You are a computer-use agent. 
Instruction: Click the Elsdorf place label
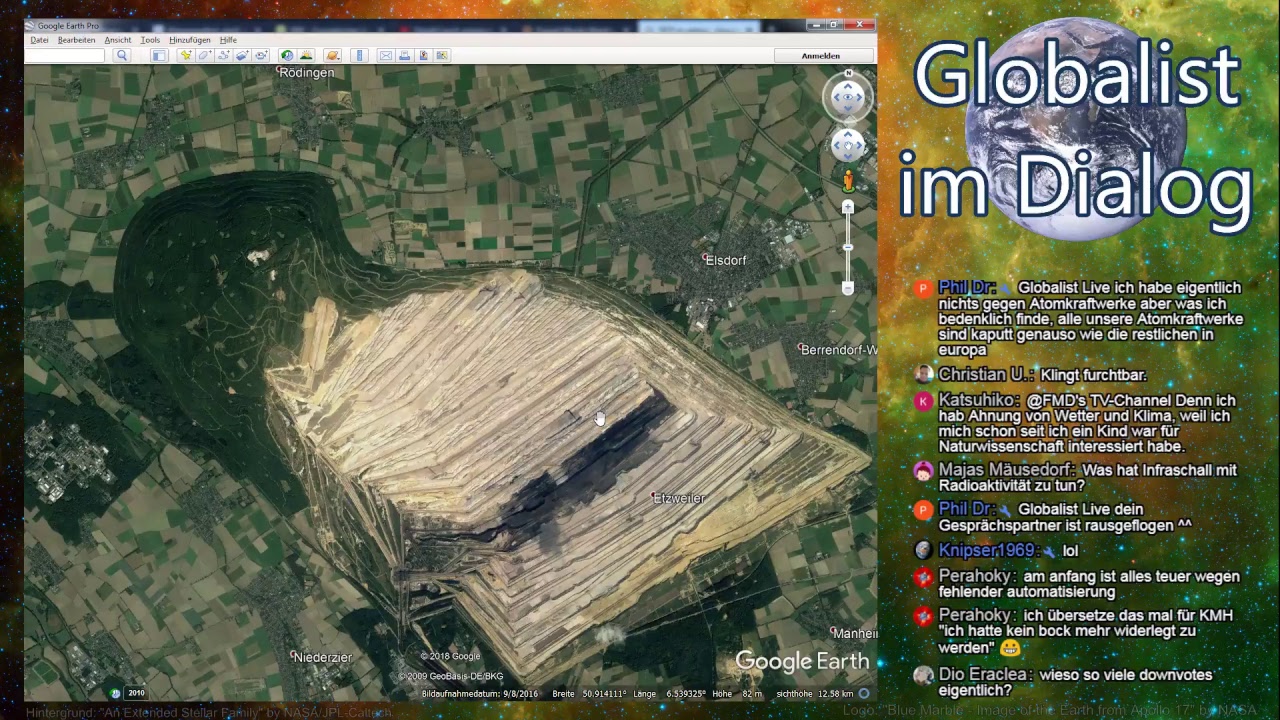coord(726,260)
